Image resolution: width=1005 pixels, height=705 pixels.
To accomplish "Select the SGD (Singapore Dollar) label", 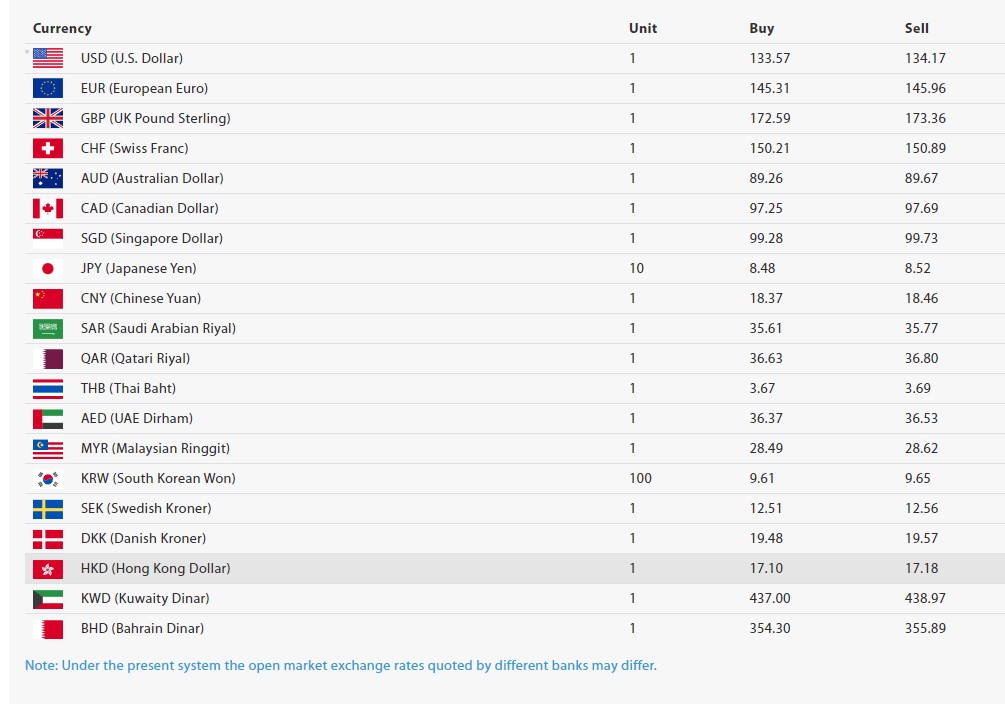I will point(152,238).
